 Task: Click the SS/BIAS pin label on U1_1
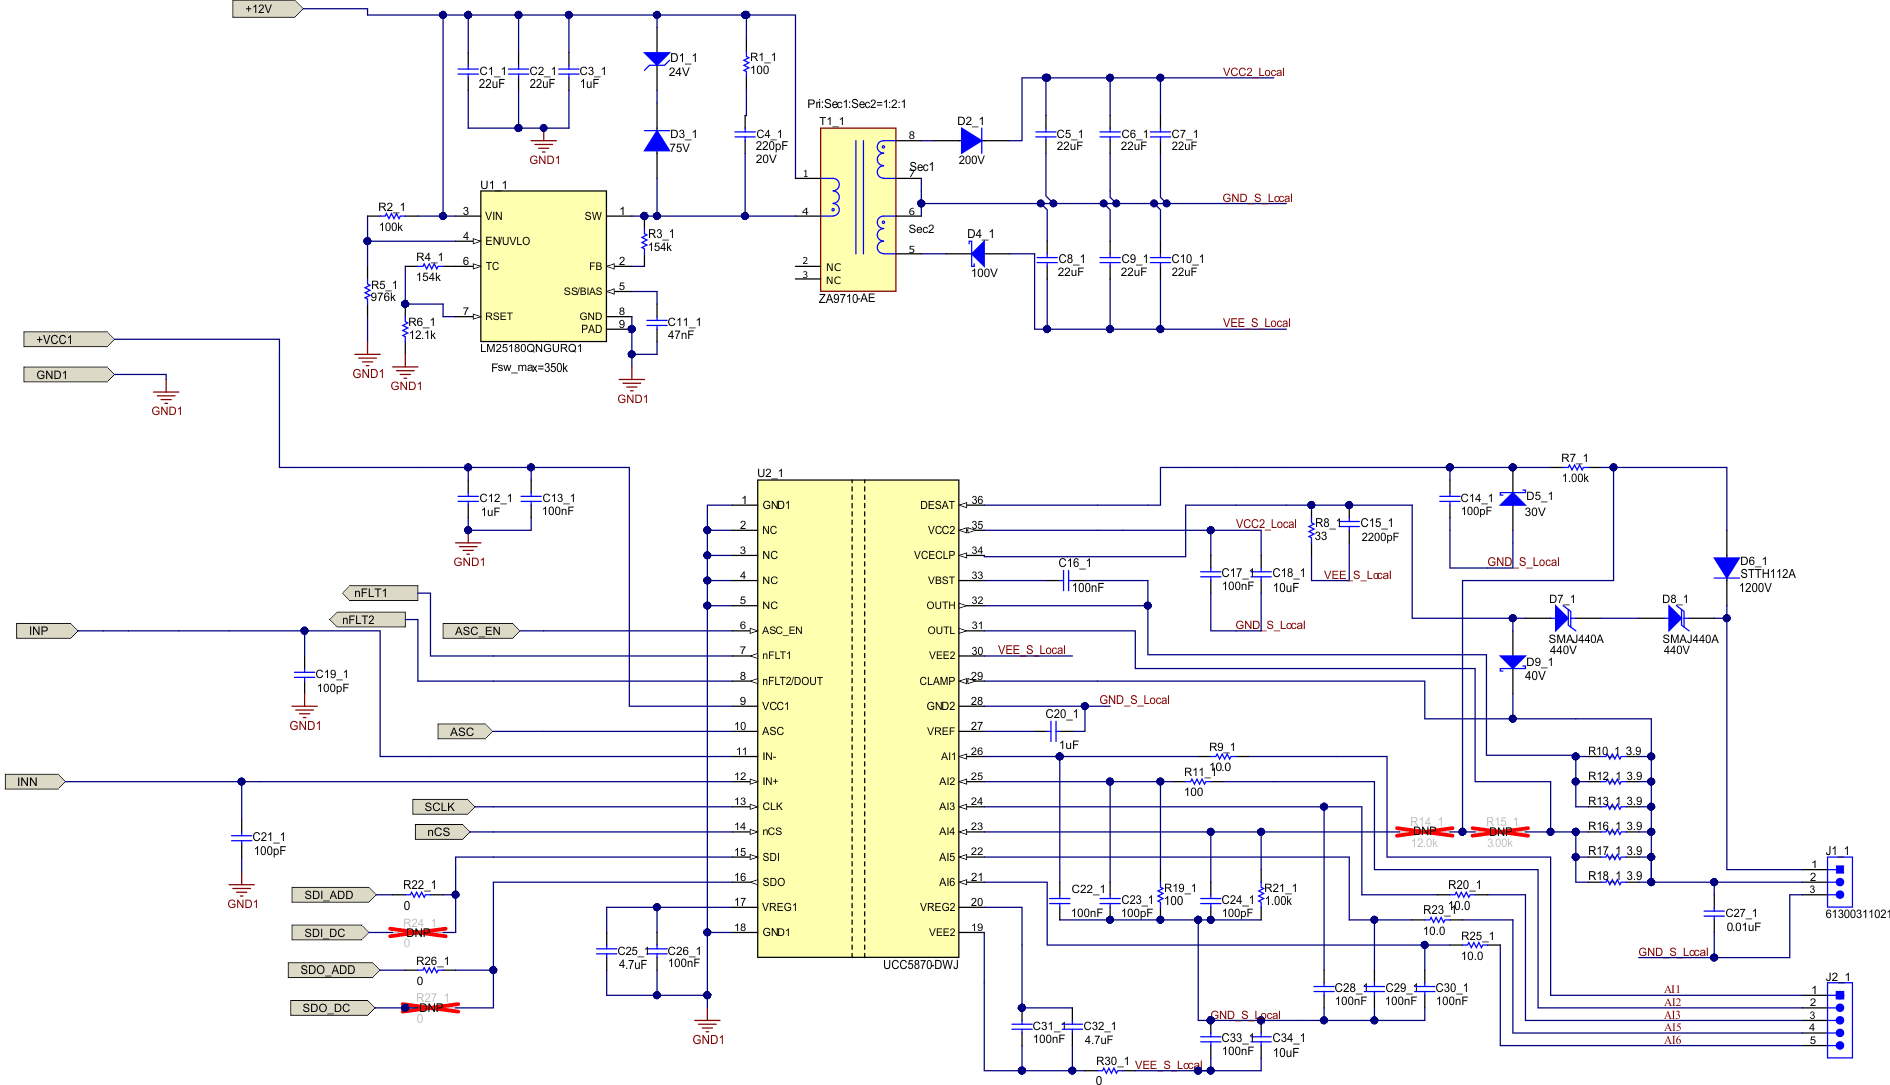pos(583,292)
